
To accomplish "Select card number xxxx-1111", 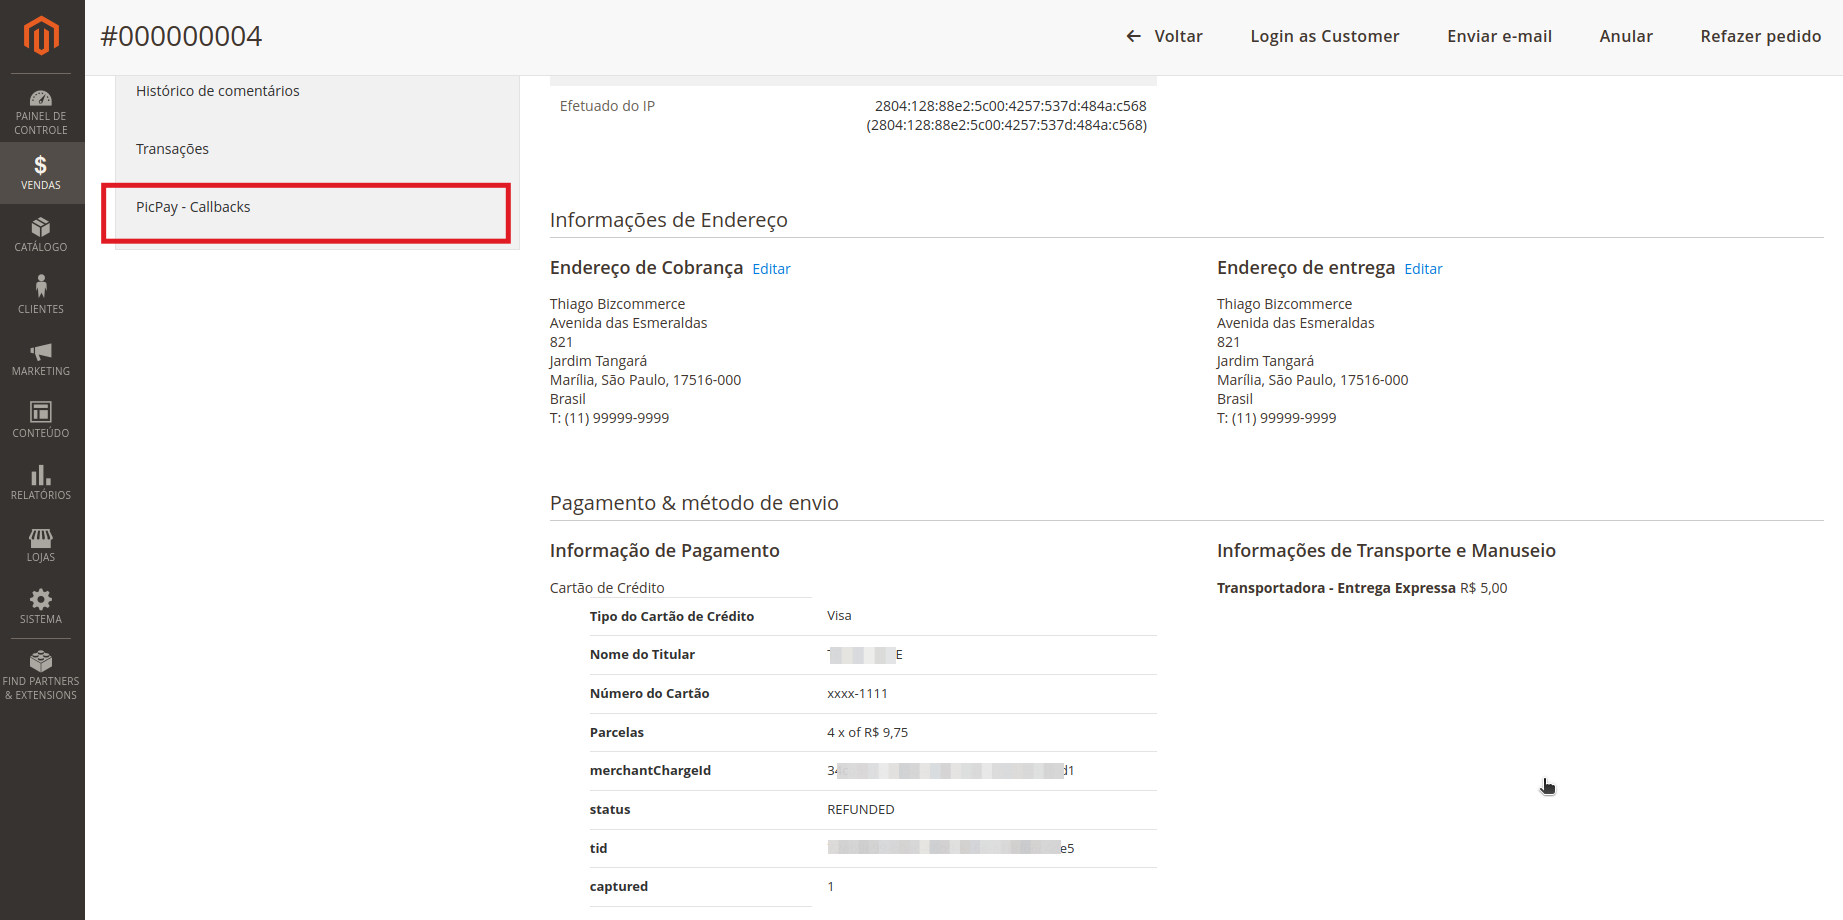I will coord(857,693).
